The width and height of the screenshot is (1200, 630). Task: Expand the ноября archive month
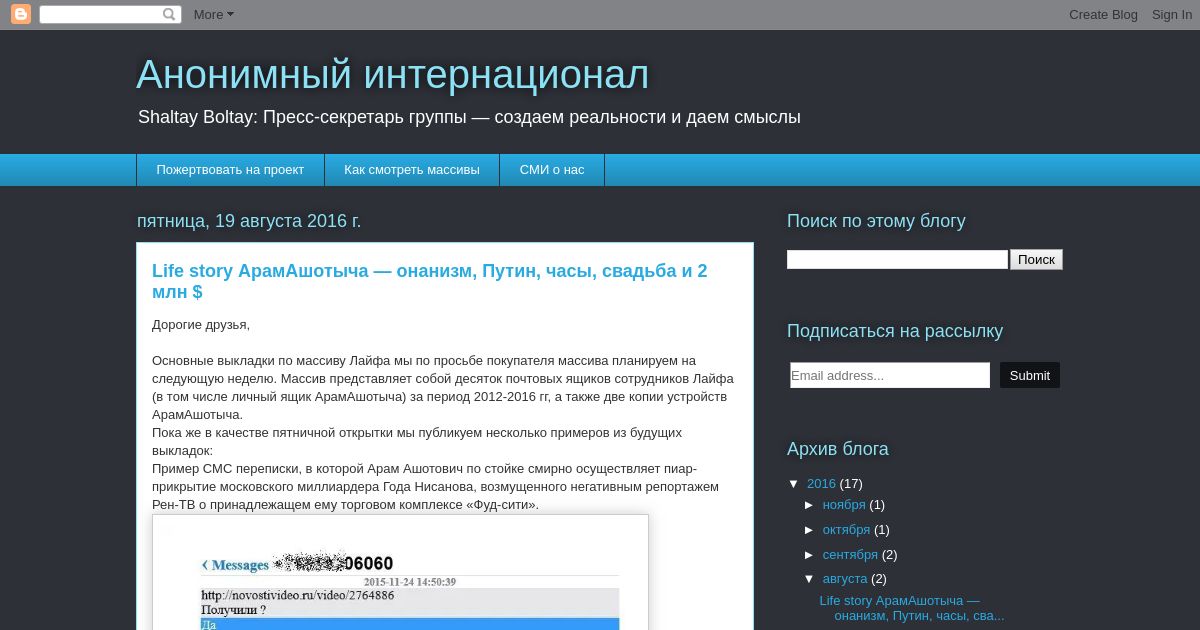coord(810,505)
